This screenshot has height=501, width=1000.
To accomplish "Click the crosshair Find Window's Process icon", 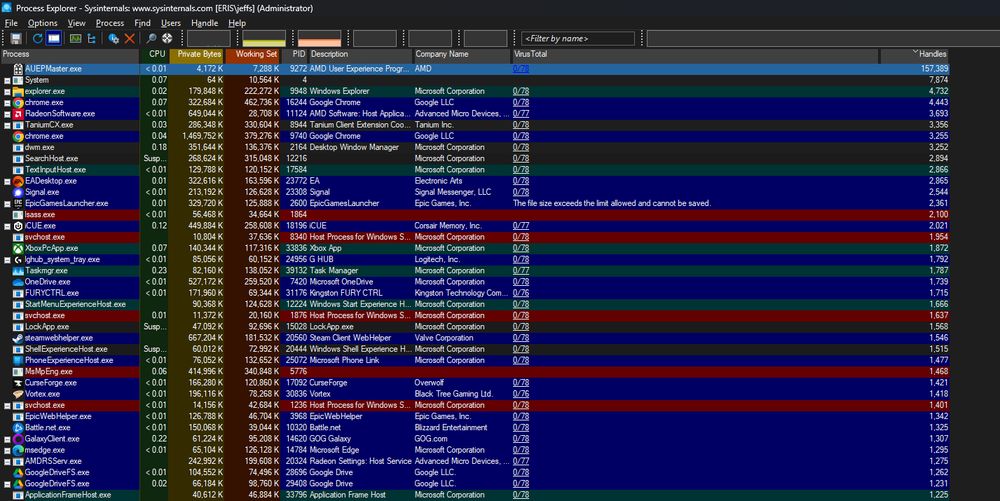I will click(167, 39).
